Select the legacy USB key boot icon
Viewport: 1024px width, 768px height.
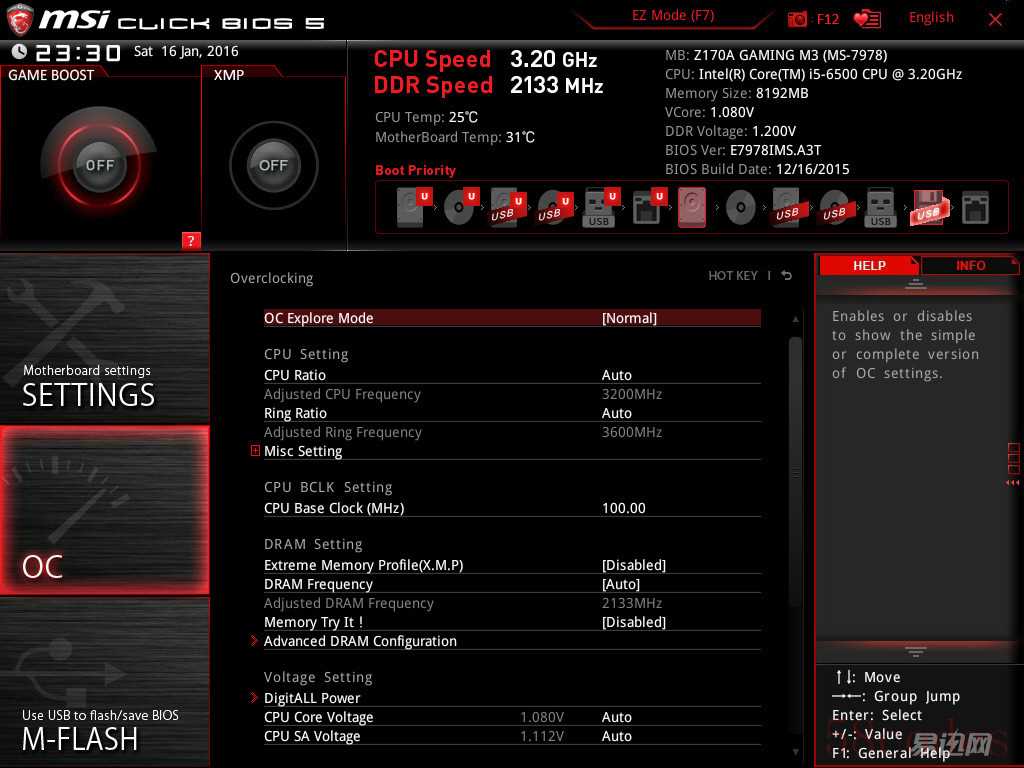(x=880, y=208)
